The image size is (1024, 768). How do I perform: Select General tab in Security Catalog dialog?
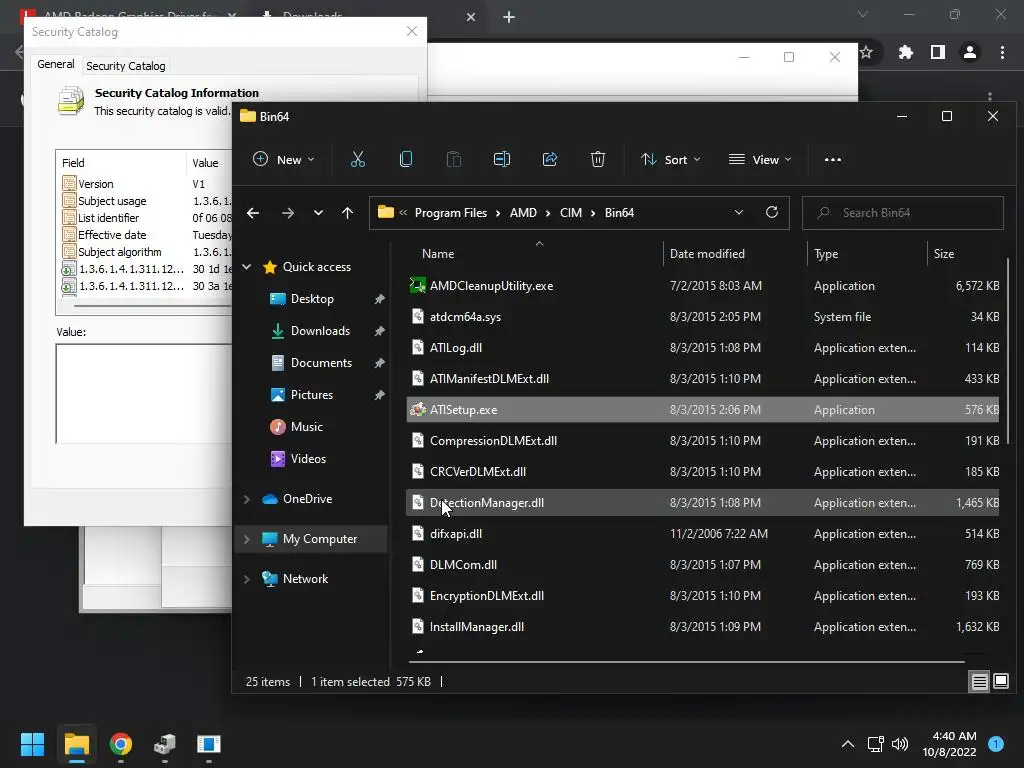point(56,64)
